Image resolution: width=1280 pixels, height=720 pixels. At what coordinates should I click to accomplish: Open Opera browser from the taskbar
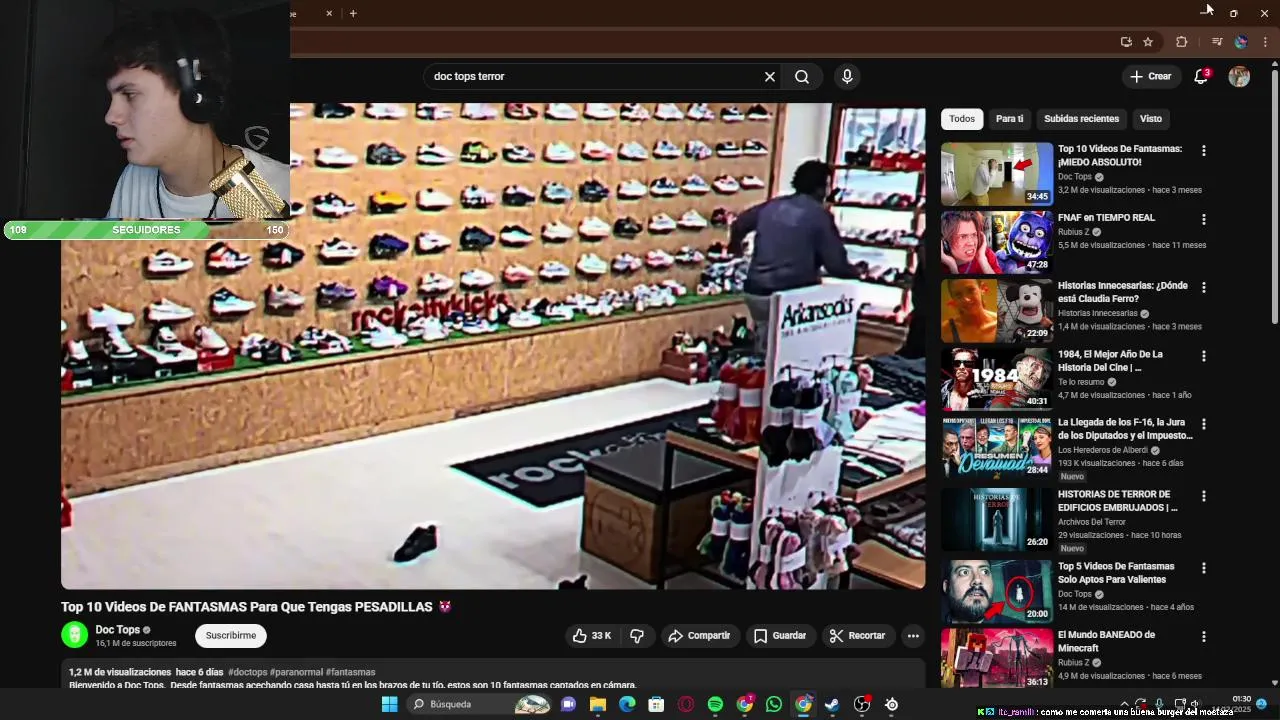[x=686, y=704]
